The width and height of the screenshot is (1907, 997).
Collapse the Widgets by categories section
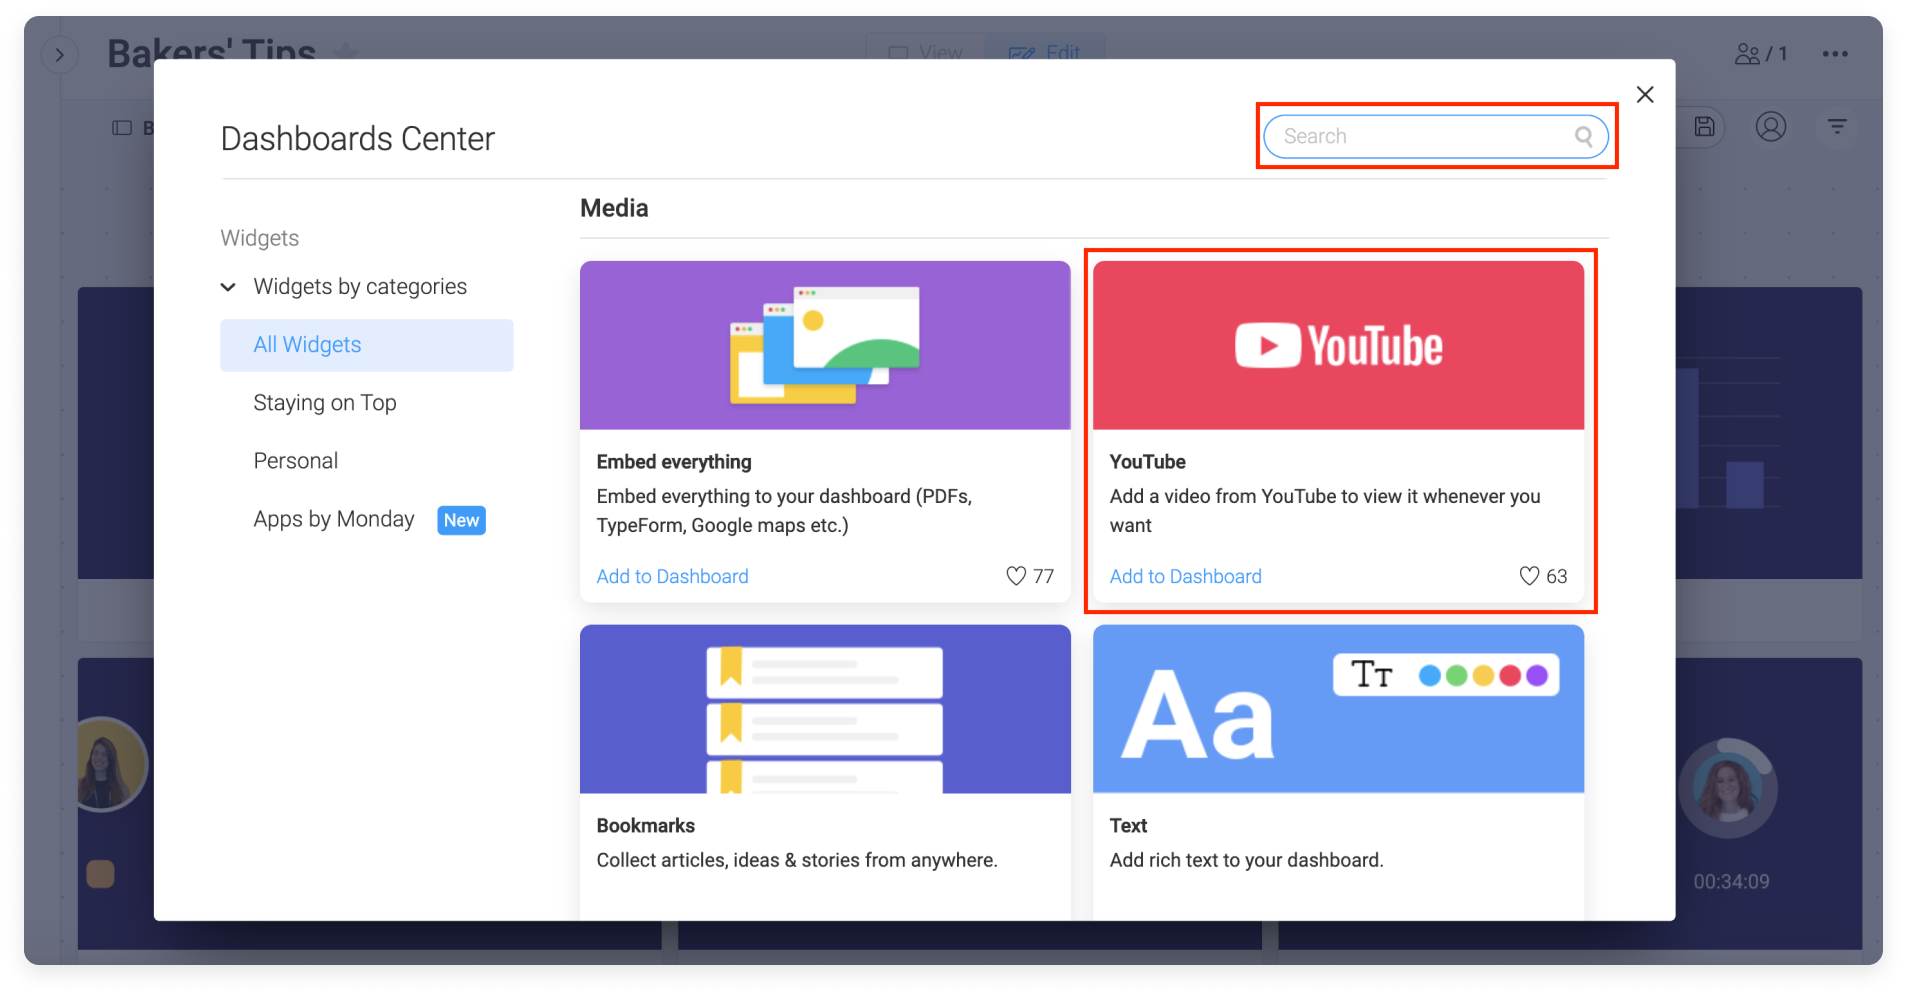(228, 287)
